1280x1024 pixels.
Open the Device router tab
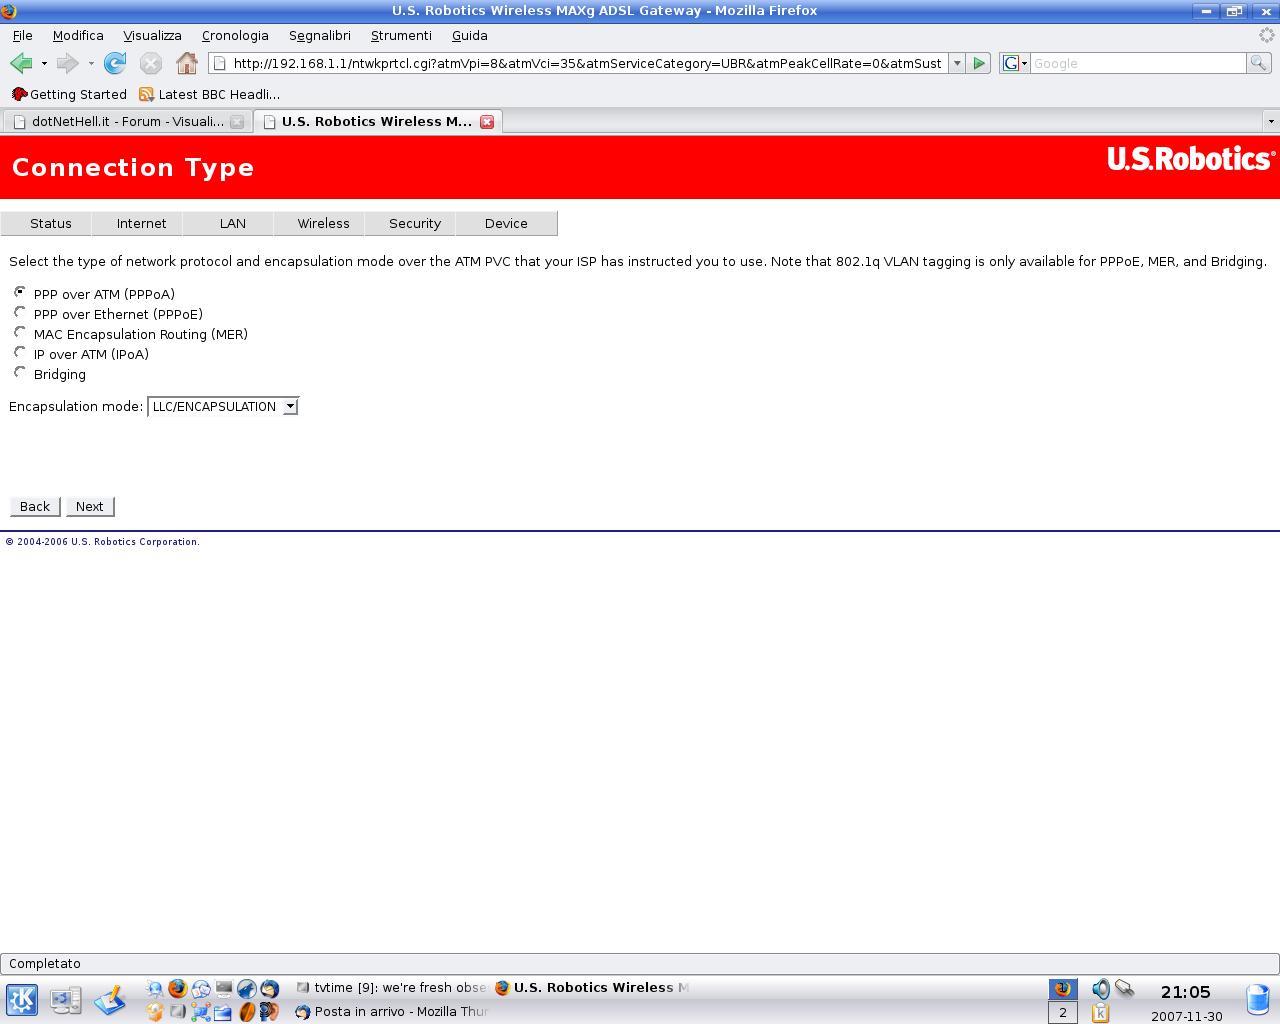tap(506, 223)
